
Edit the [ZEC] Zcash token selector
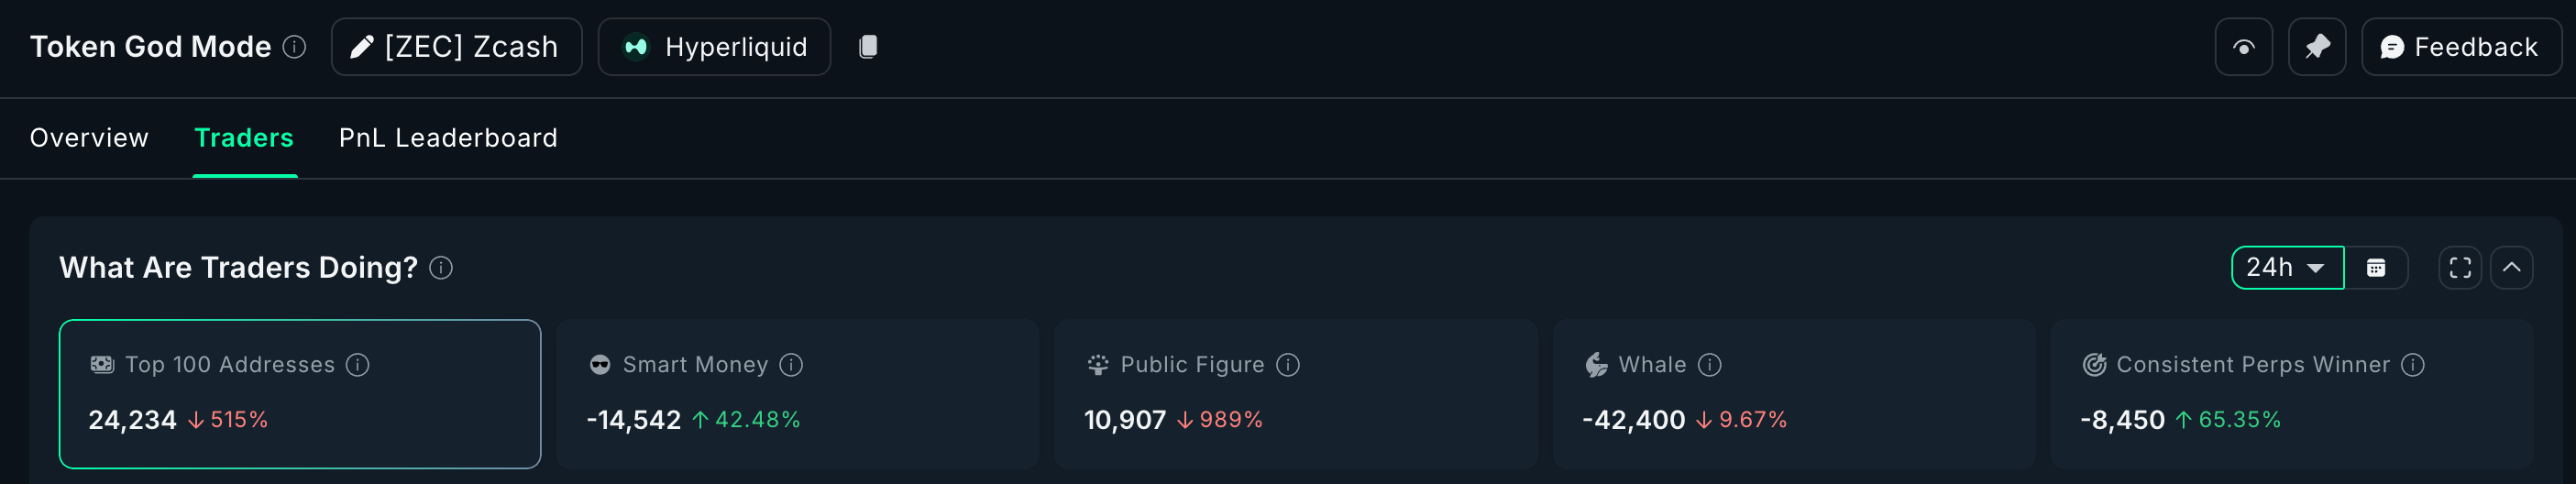tap(456, 47)
